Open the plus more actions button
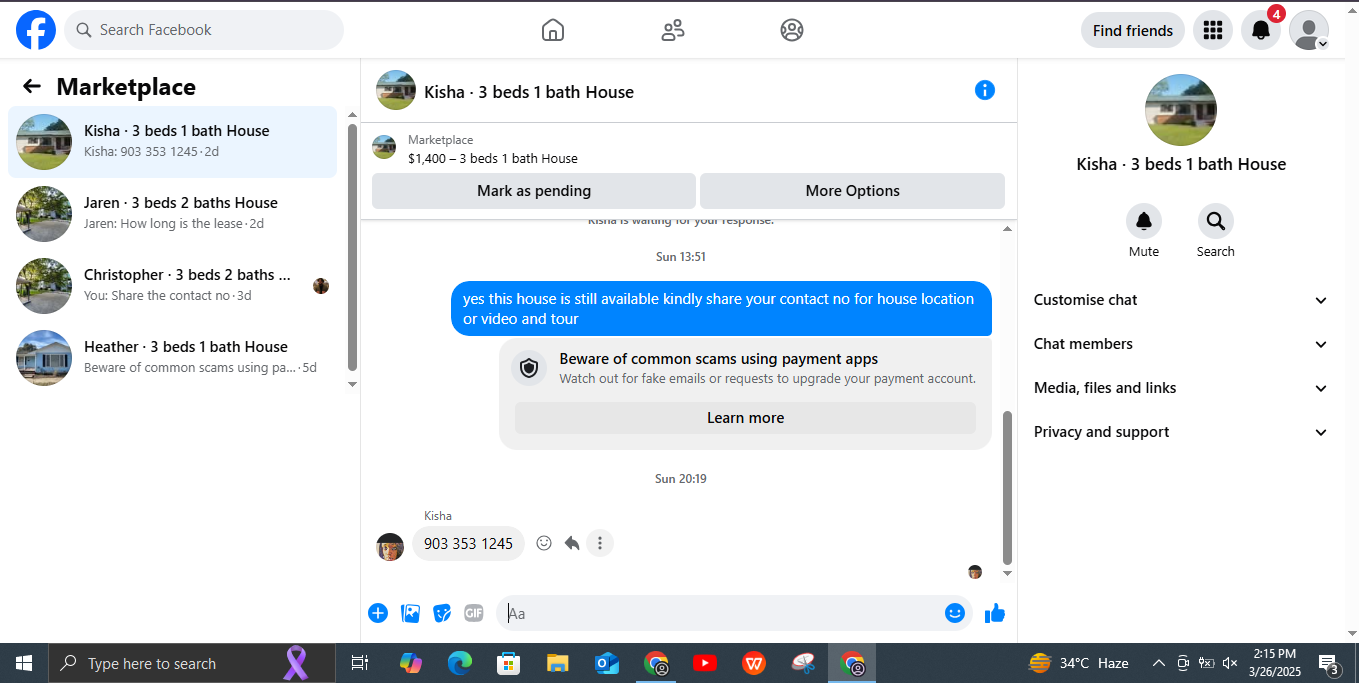1359x683 pixels. [378, 613]
